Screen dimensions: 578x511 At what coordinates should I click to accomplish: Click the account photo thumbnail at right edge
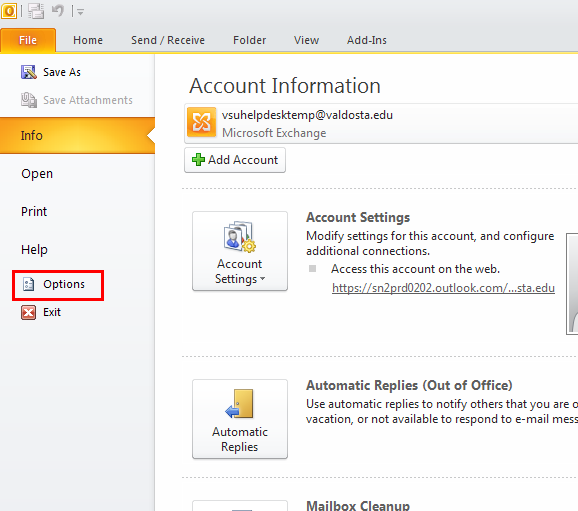click(572, 284)
